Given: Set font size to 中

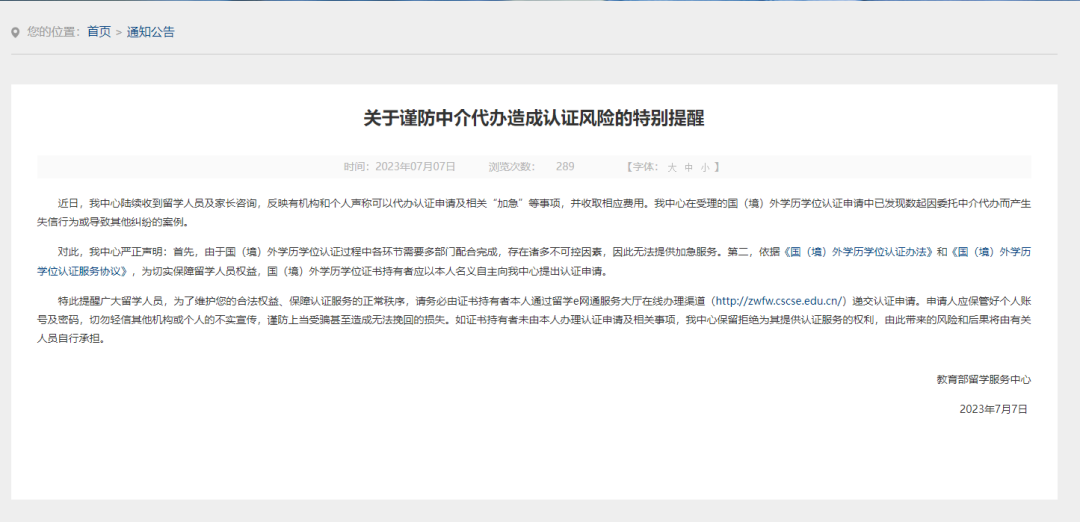Looking at the screenshot, I should tap(688, 167).
